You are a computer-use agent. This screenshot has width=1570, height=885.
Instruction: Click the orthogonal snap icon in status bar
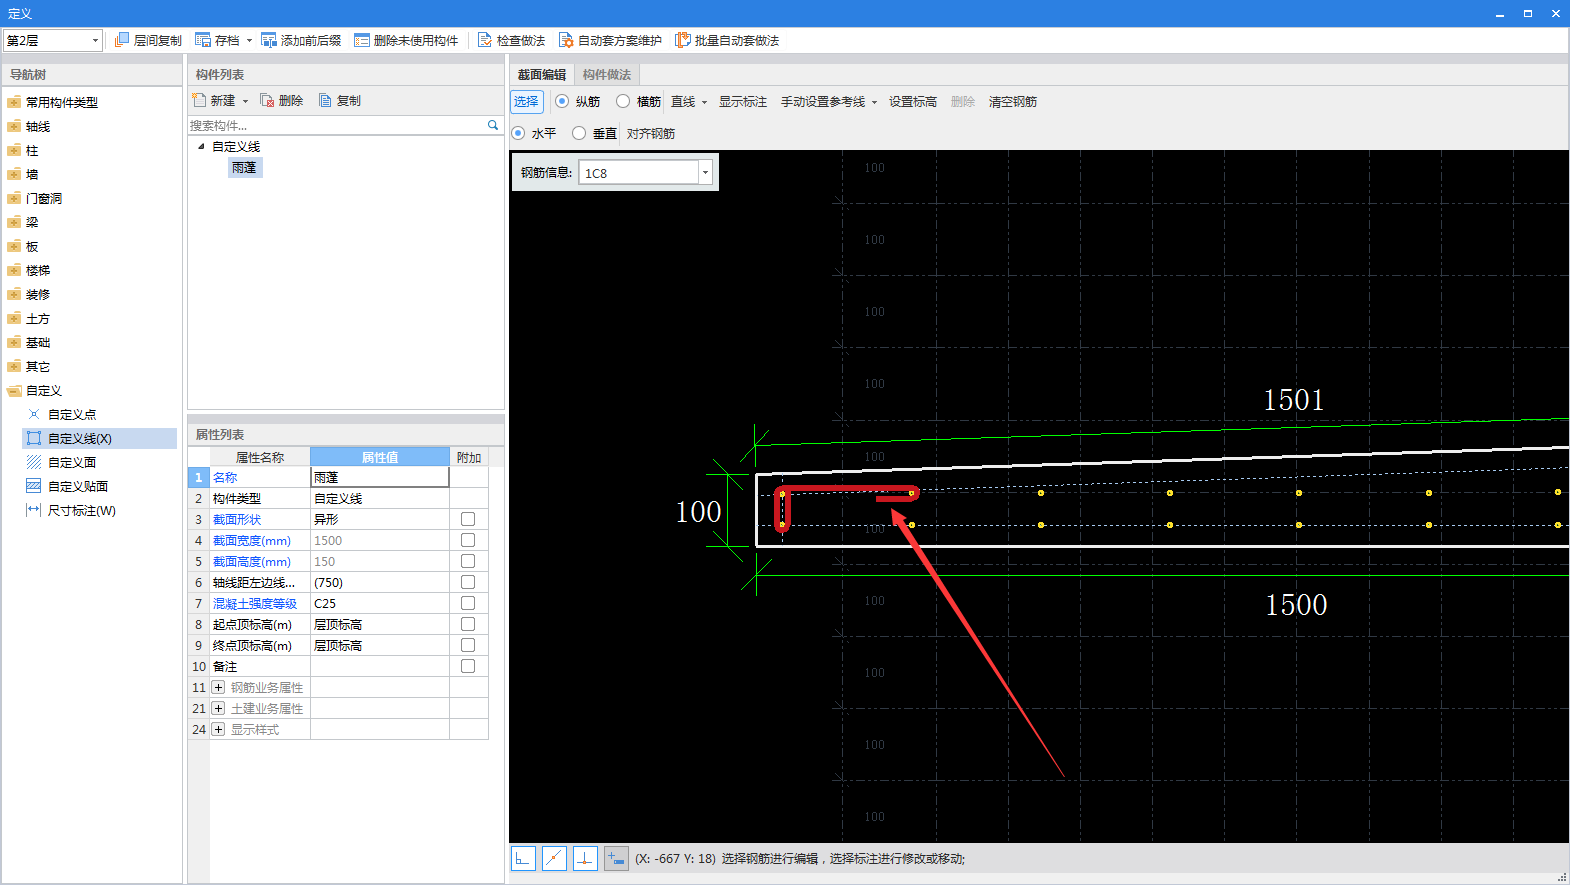click(523, 858)
